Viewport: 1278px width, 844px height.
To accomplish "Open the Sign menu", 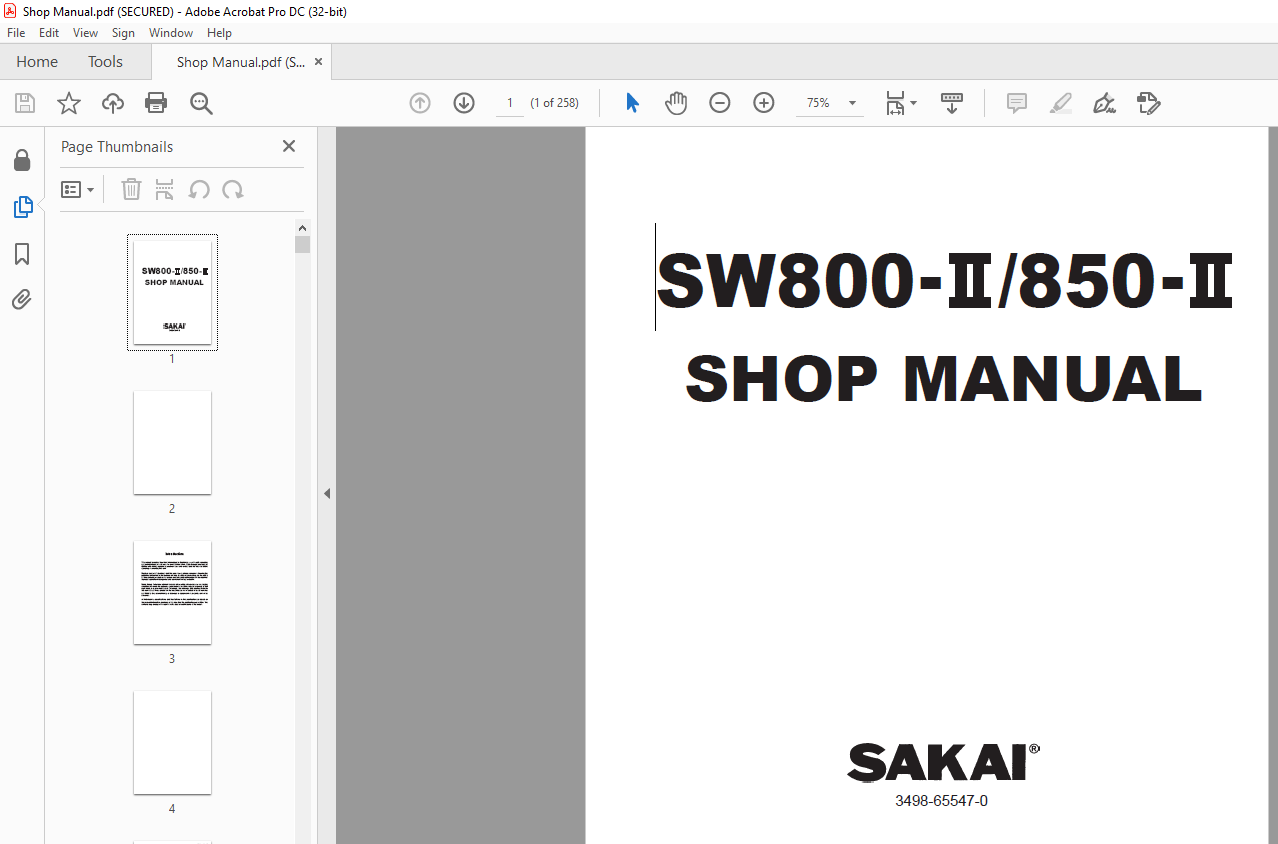I will click(123, 33).
